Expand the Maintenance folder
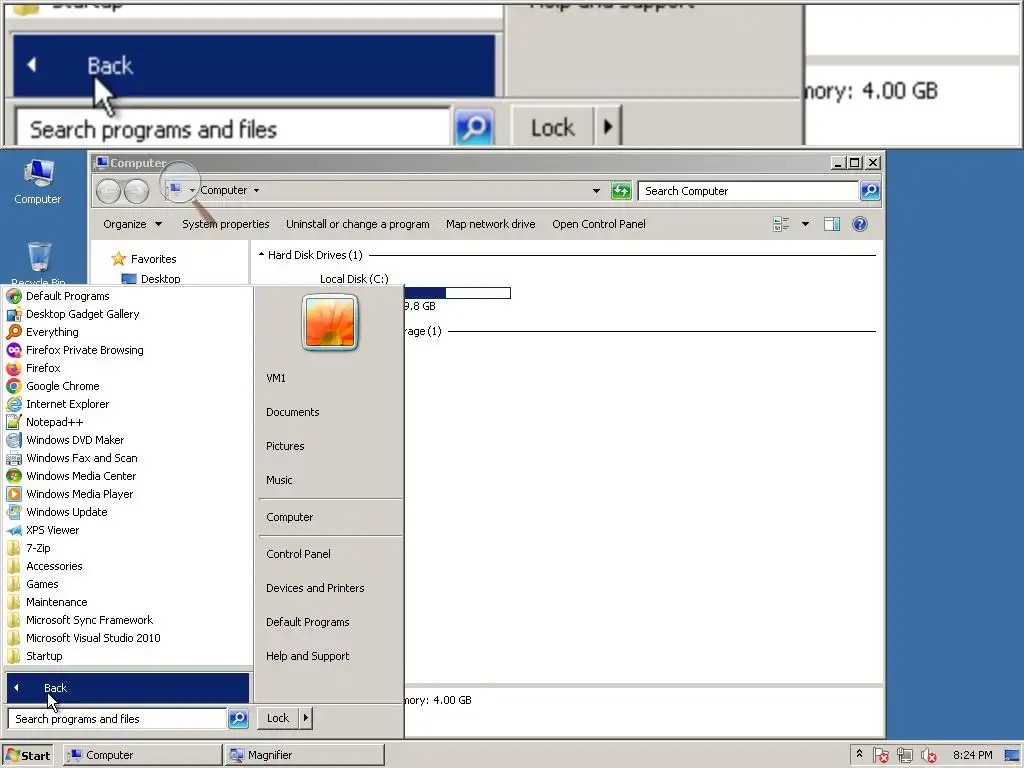This screenshot has width=1024, height=768. click(x=128, y=602)
